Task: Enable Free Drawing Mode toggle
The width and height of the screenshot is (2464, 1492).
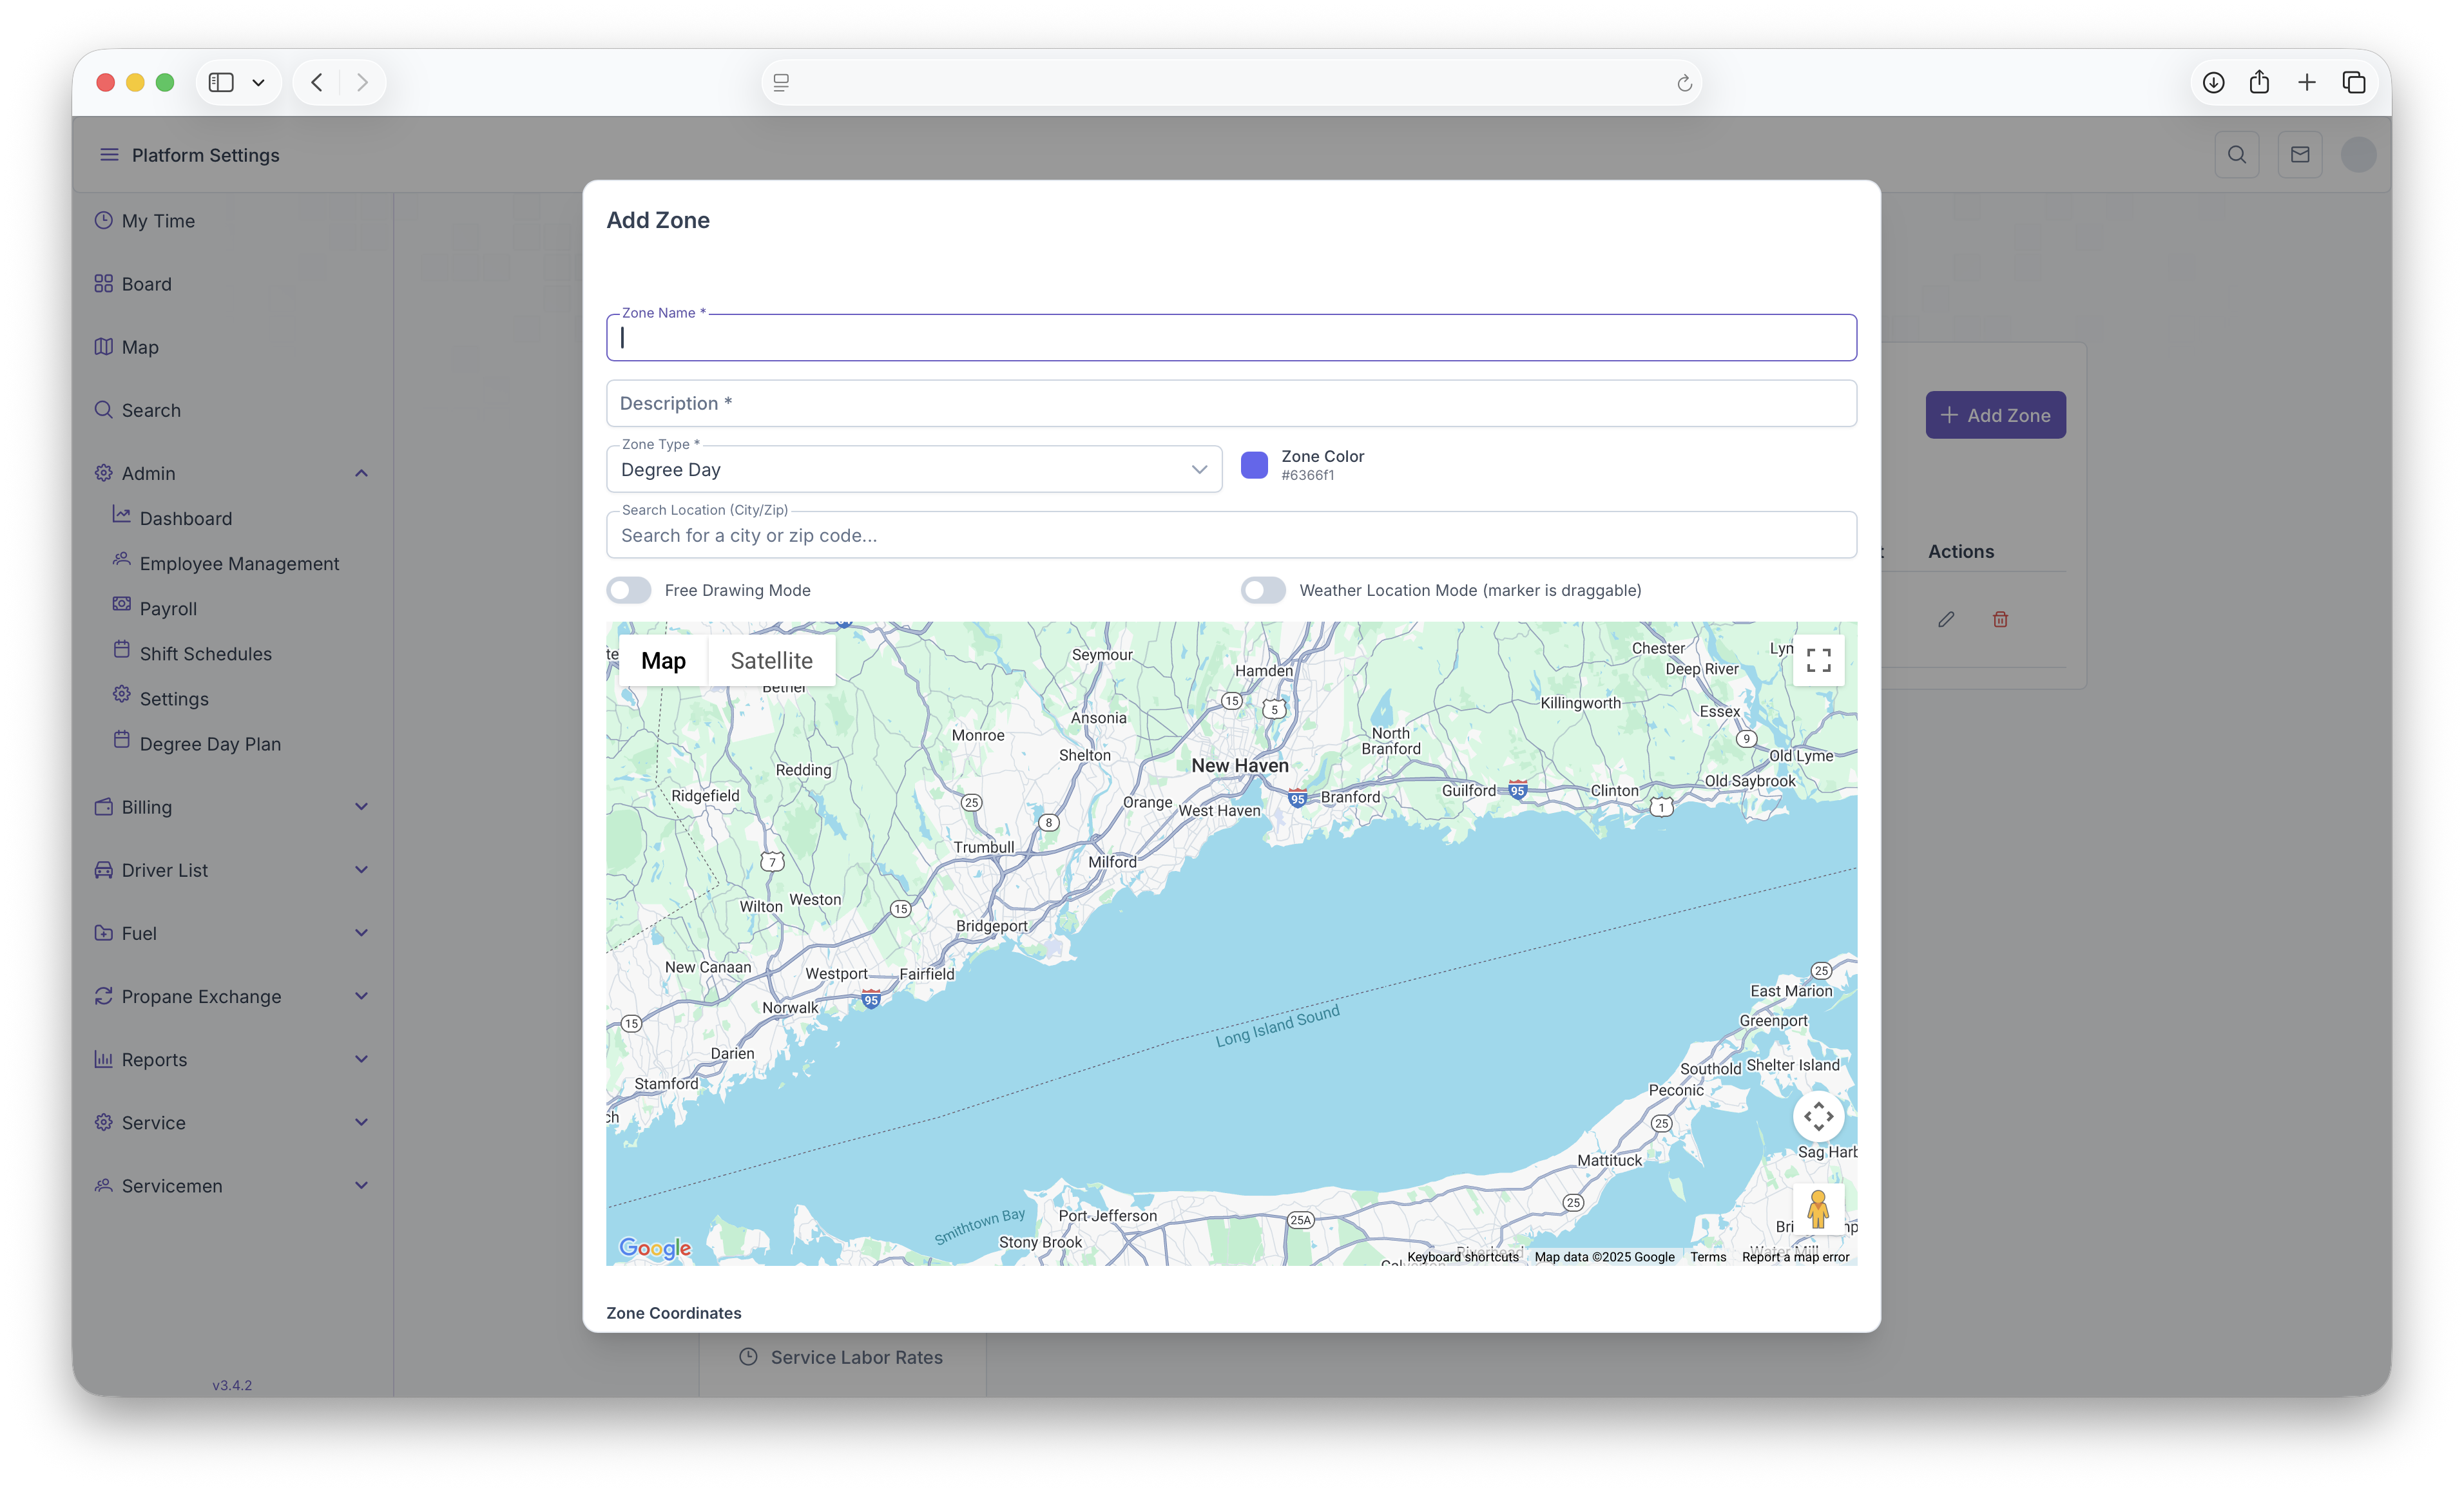Action: (x=629, y=590)
